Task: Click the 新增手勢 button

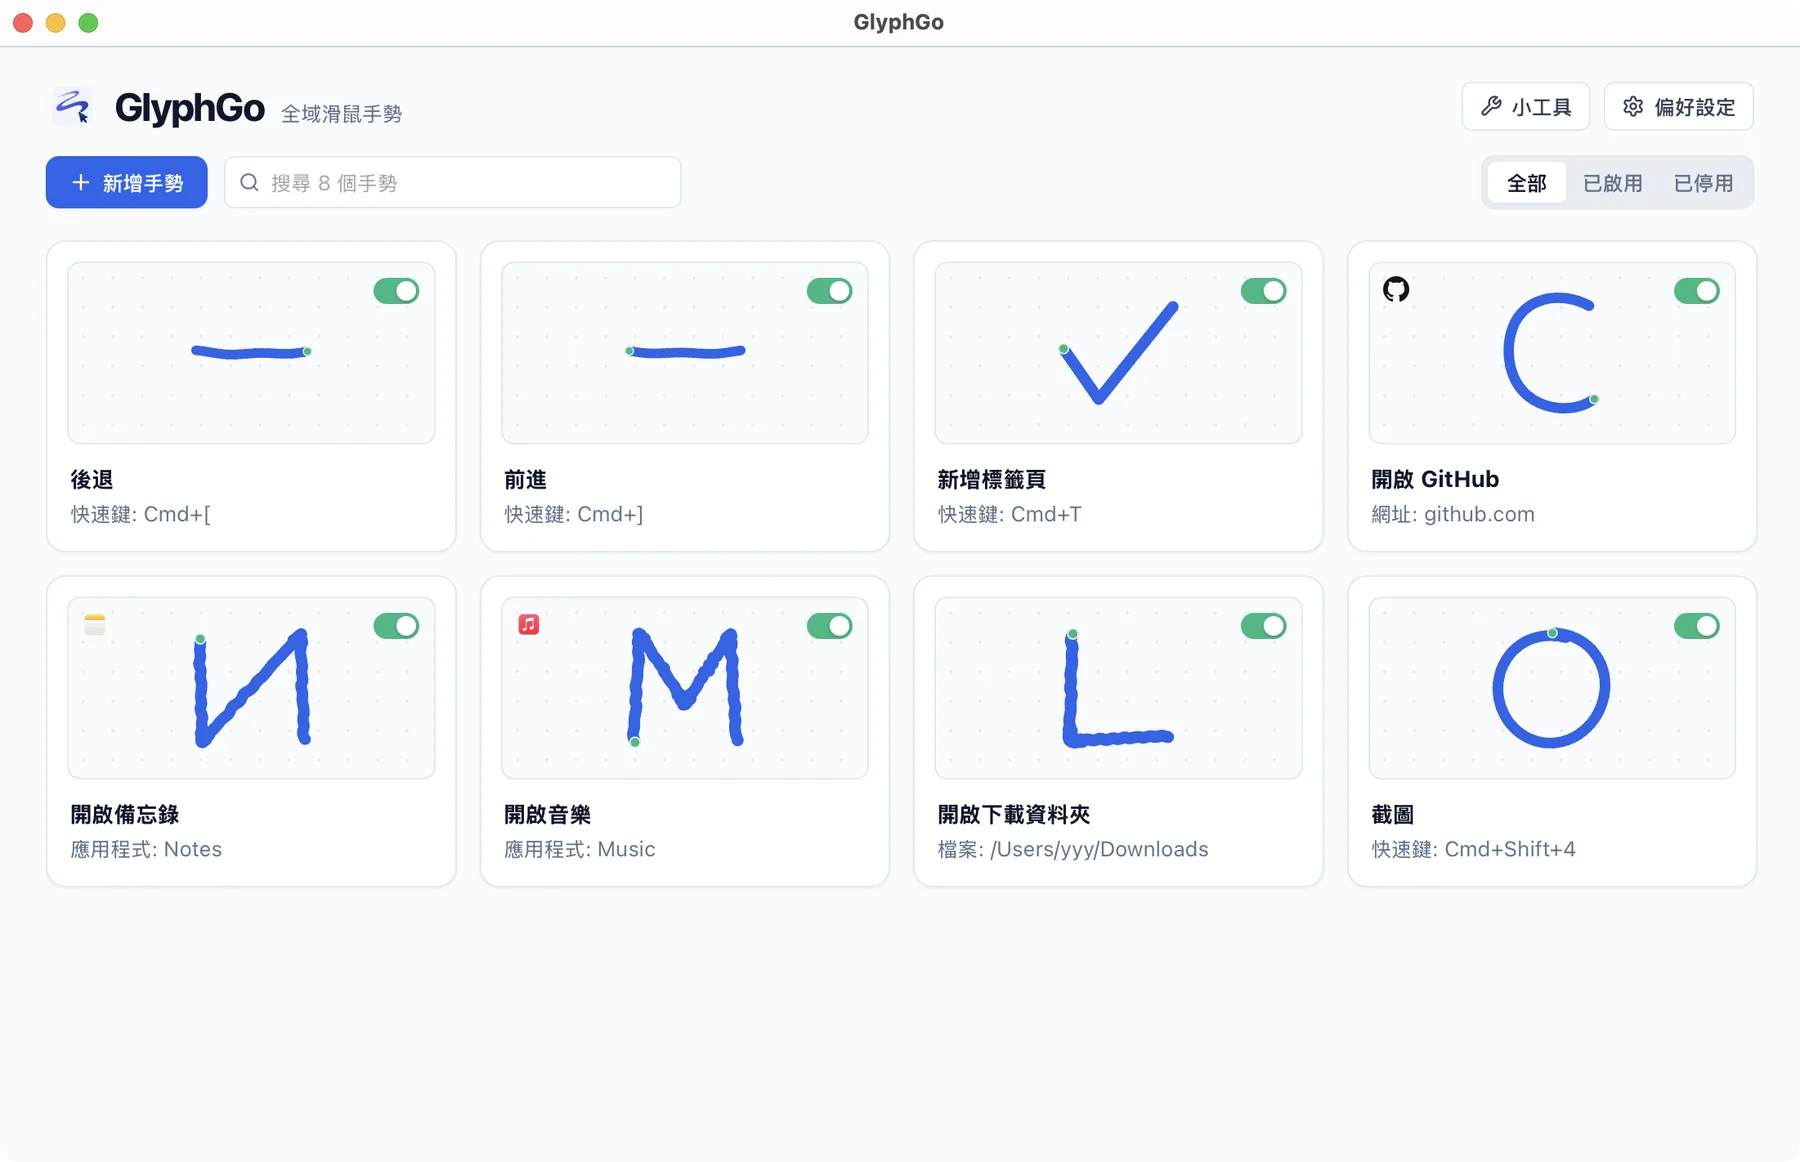Action: point(127,182)
